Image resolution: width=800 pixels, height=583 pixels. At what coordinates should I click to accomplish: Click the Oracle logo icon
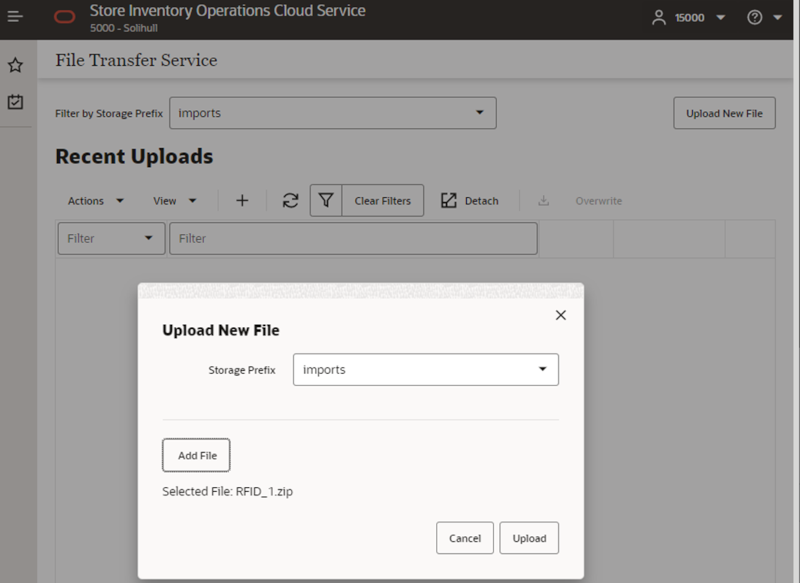tap(65, 17)
